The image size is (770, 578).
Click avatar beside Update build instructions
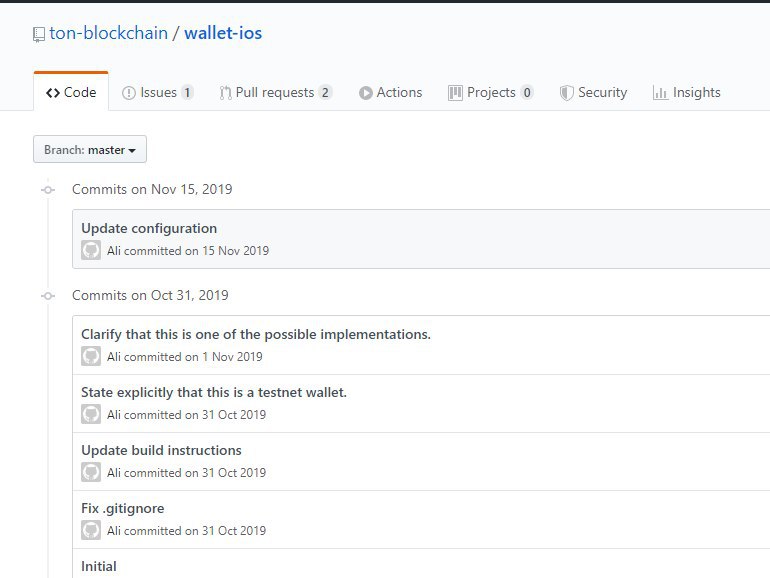click(x=91, y=472)
